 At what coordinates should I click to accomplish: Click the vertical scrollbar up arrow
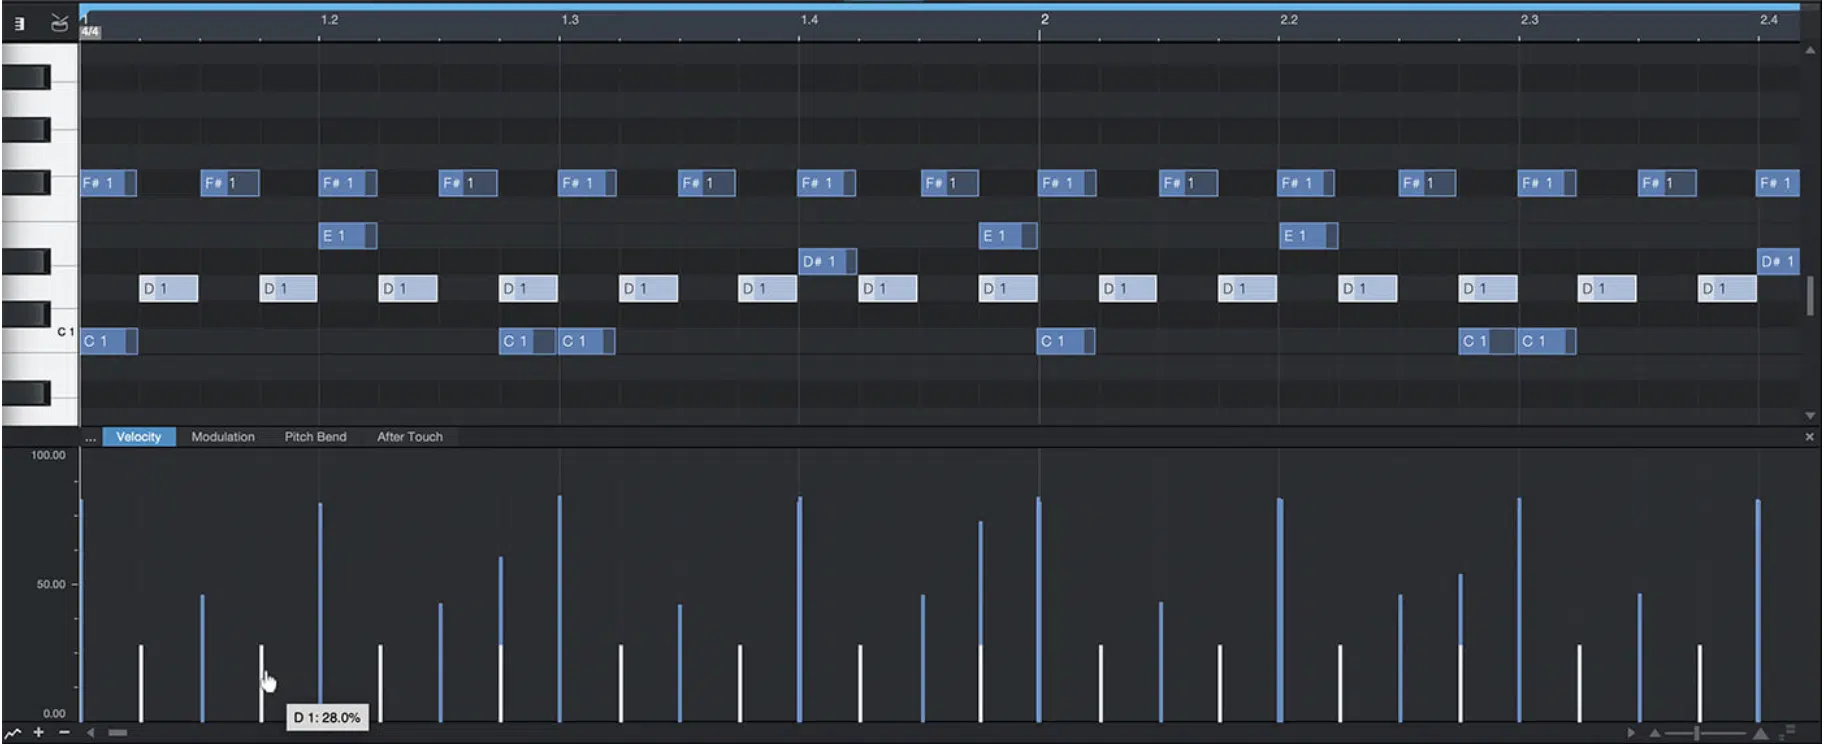click(1810, 50)
